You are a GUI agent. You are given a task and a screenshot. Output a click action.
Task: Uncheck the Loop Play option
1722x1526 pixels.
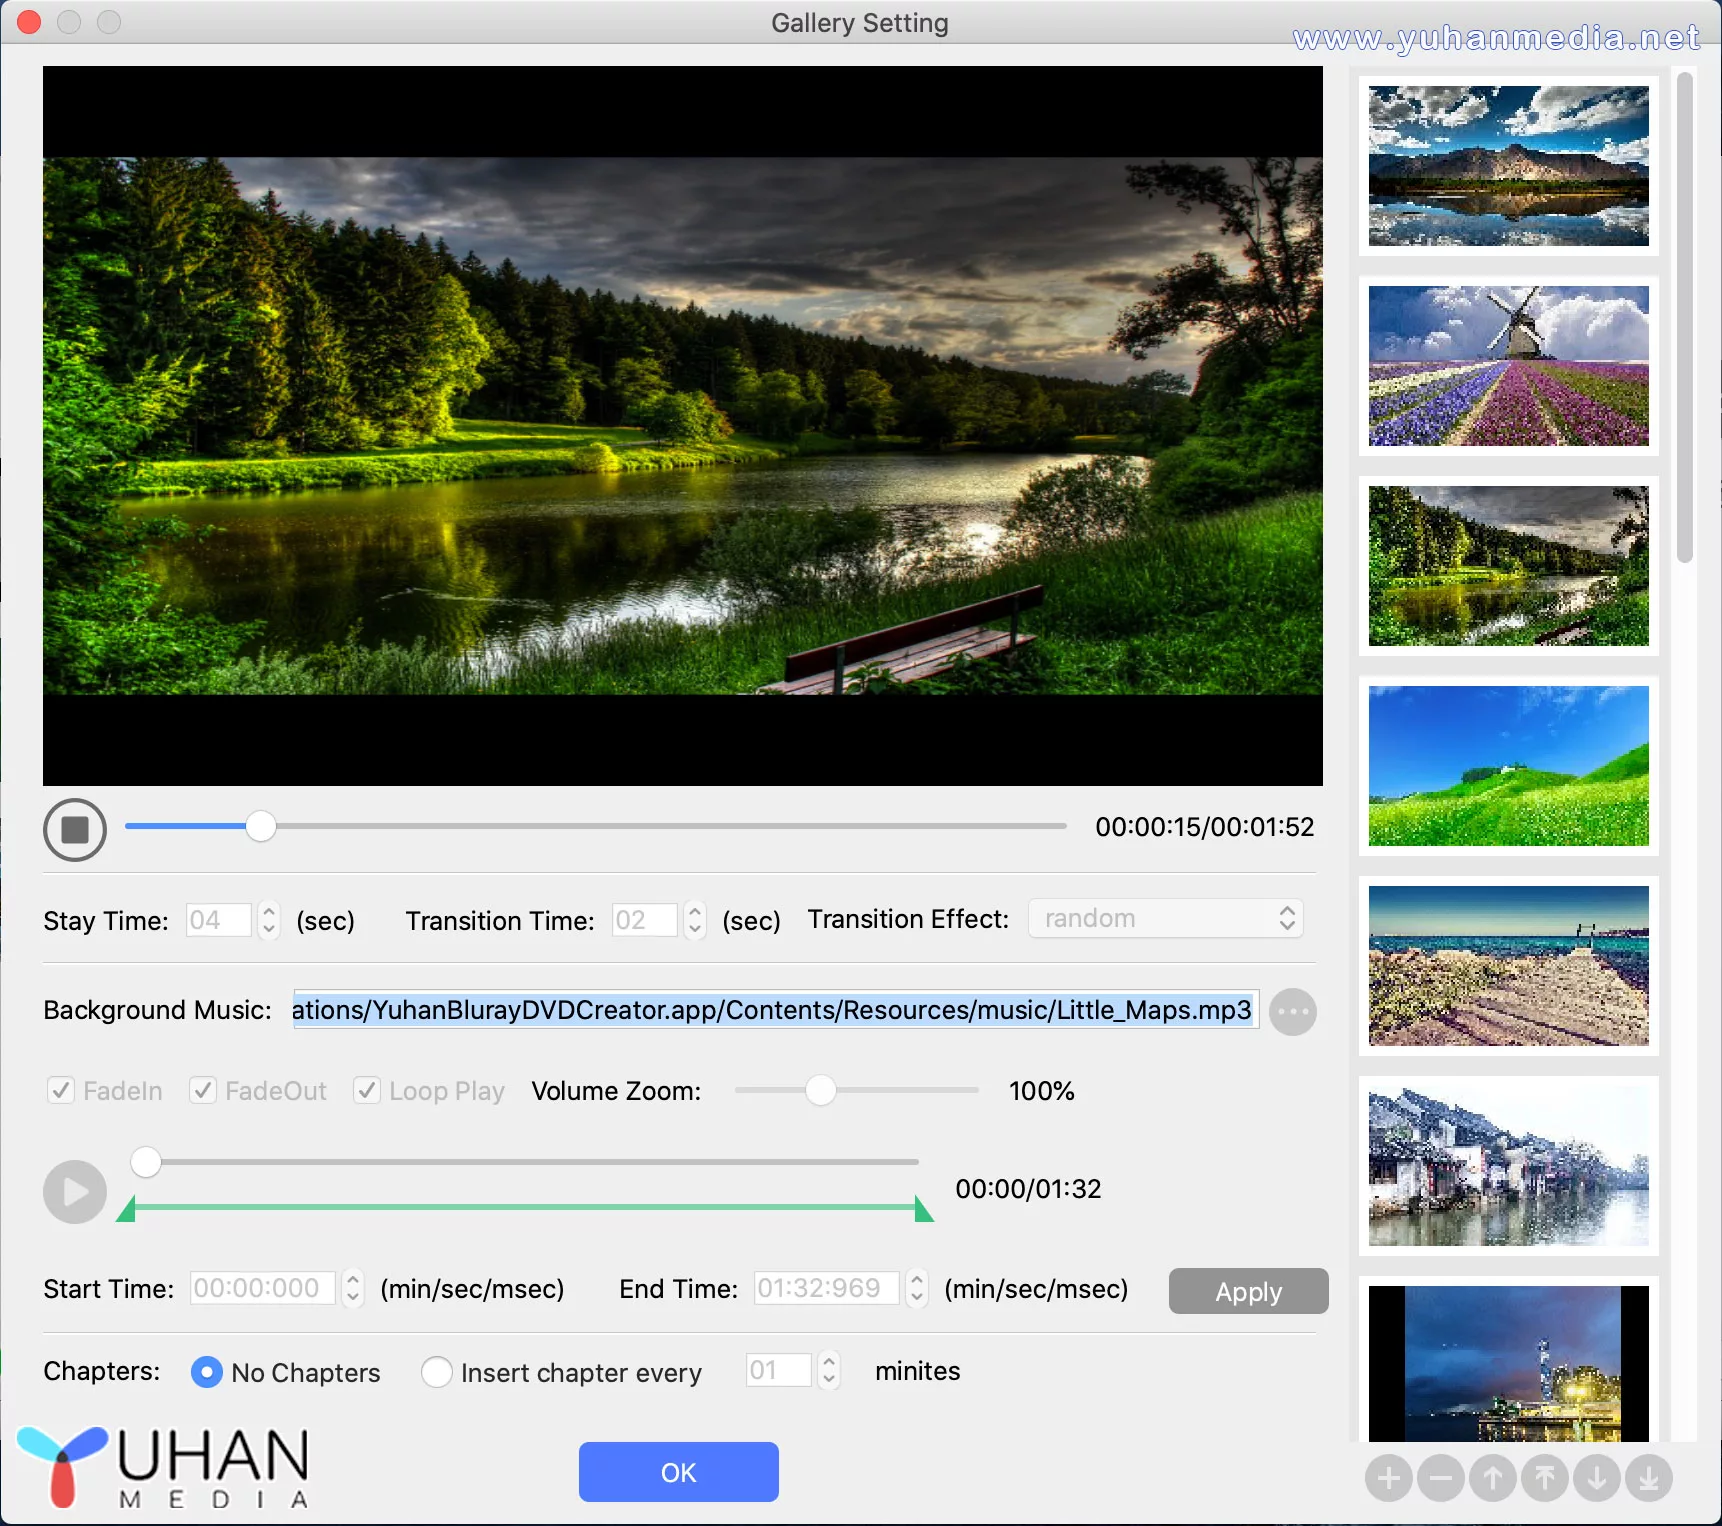click(x=367, y=1090)
